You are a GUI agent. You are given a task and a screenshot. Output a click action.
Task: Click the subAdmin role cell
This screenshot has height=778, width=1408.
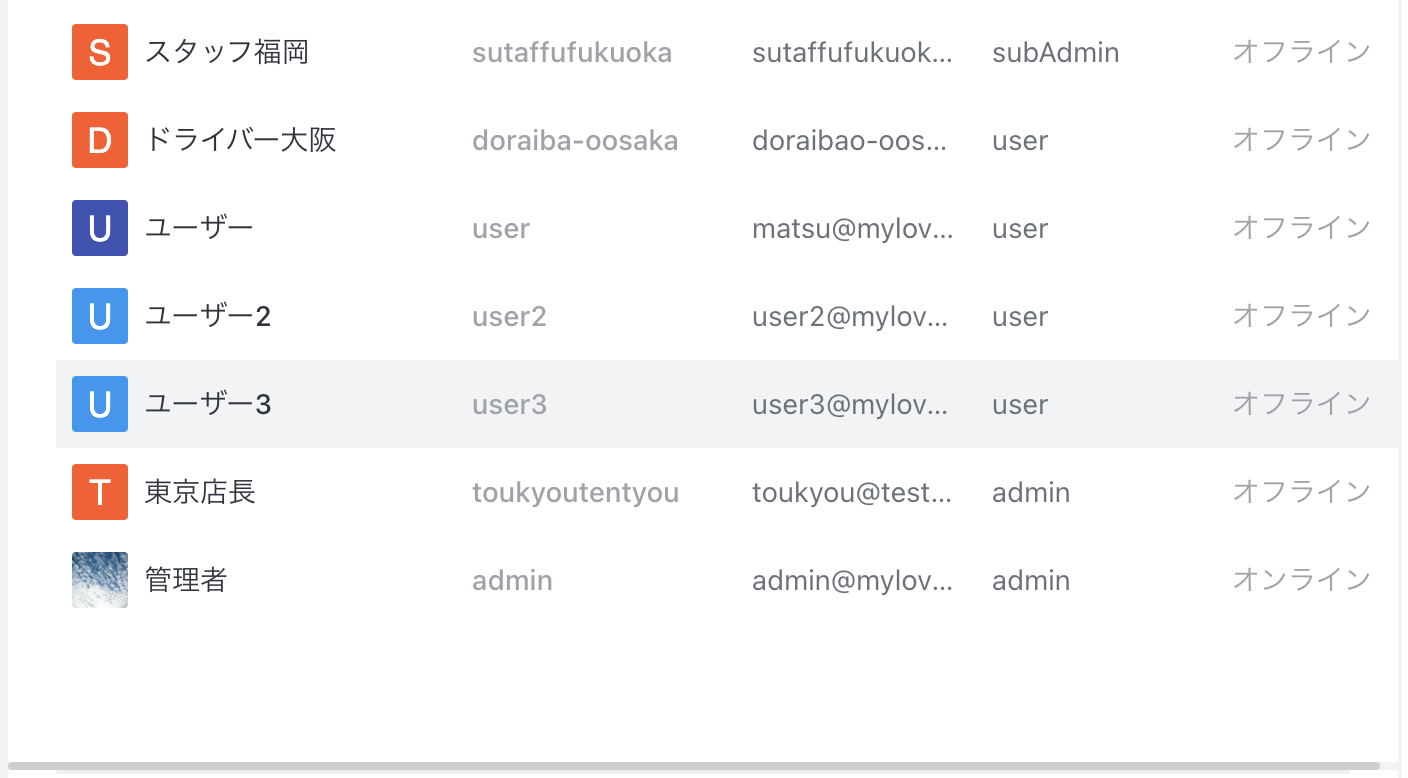coord(1055,52)
